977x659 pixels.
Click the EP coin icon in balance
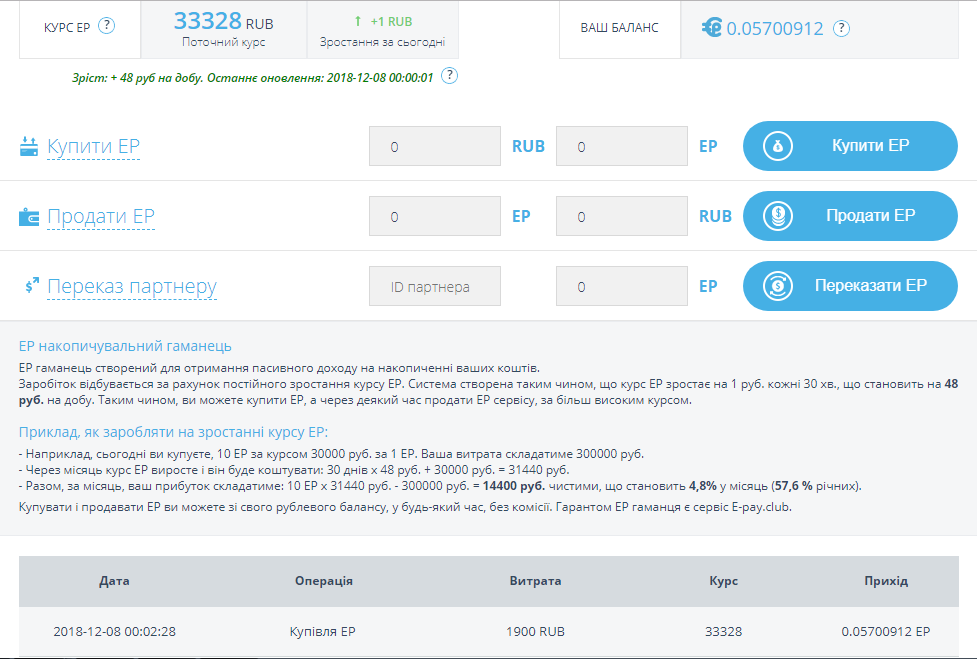pyautogui.click(x=711, y=28)
